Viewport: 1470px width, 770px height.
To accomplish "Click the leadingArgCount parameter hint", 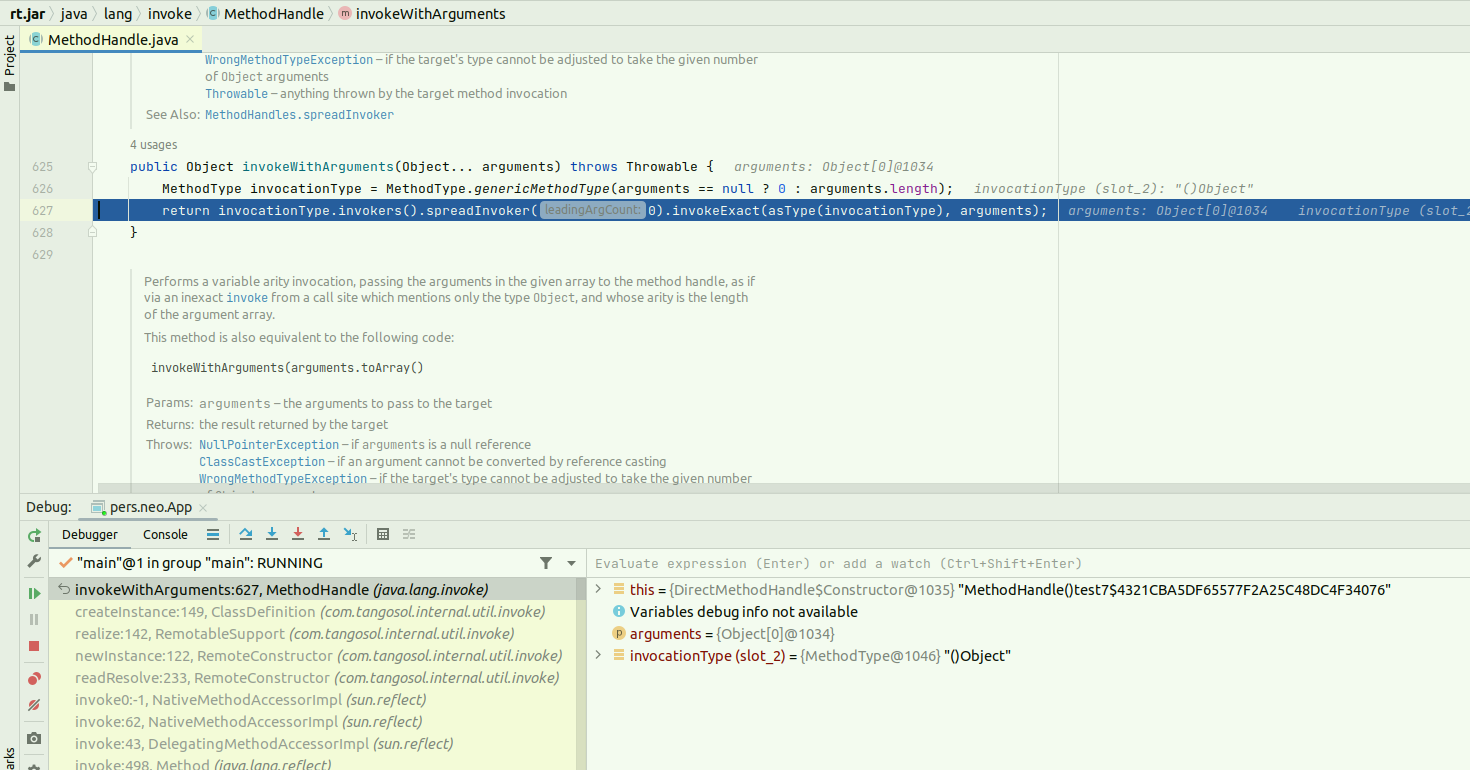I will 593,211.
